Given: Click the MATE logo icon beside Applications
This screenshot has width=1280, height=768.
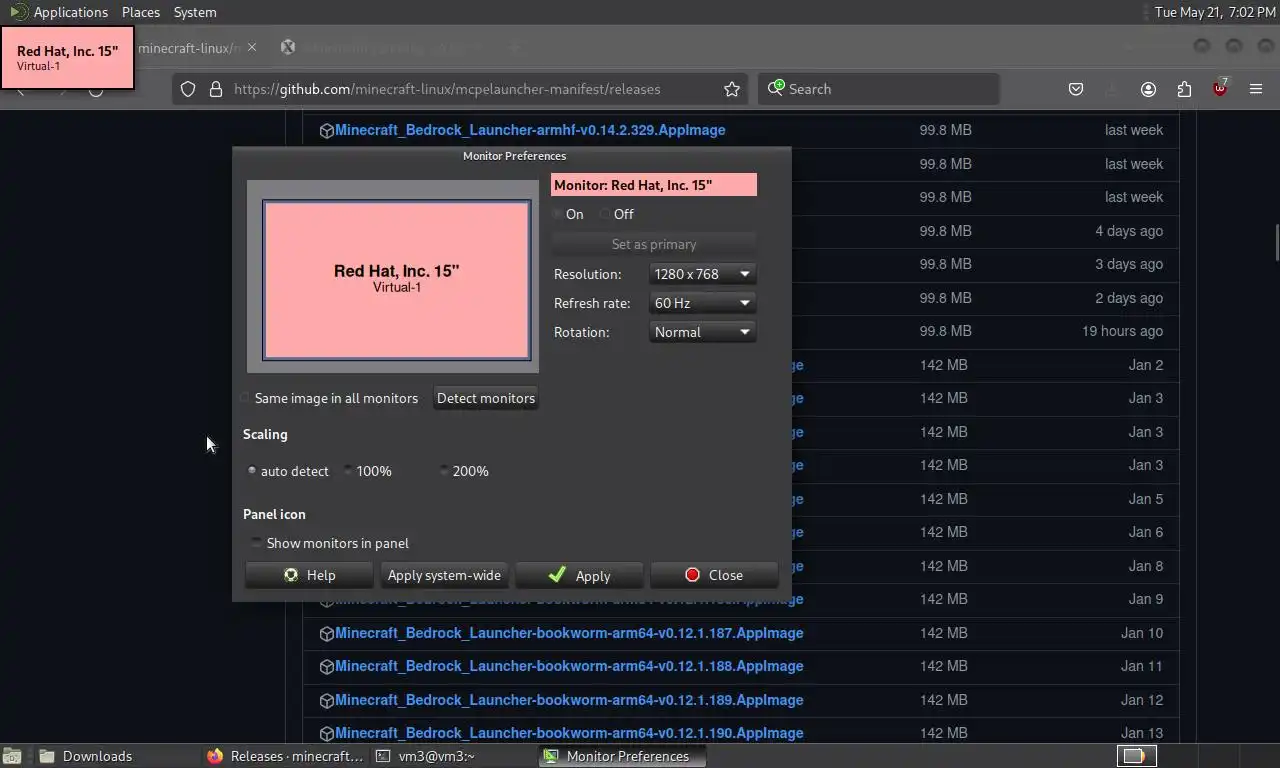Looking at the screenshot, I should pos(18,12).
